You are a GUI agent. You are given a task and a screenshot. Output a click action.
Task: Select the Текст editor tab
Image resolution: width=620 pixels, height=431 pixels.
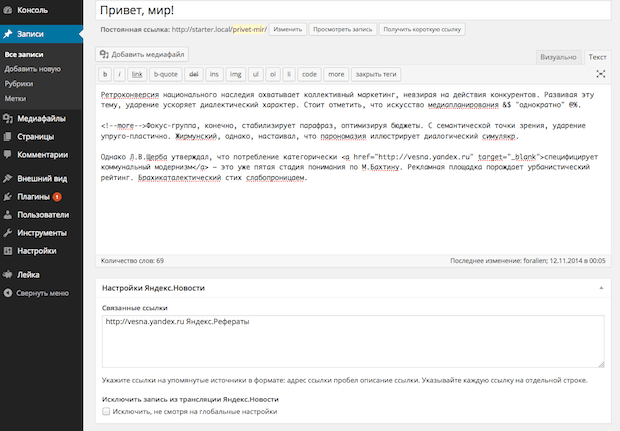coord(596,58)
